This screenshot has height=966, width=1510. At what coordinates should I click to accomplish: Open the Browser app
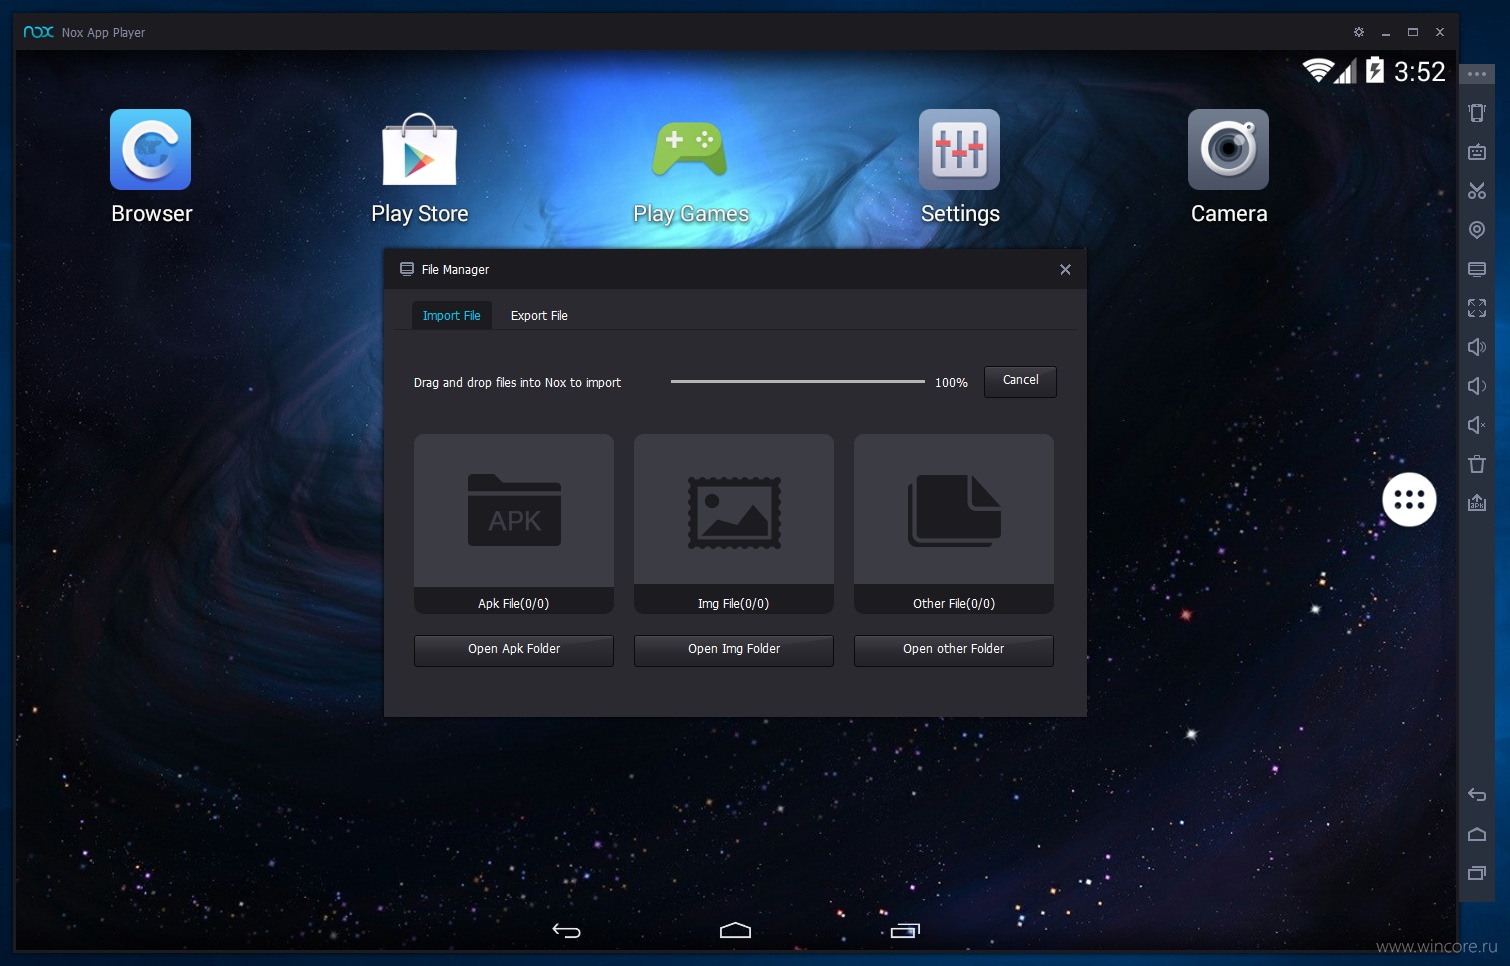click(x=151, y=150)
